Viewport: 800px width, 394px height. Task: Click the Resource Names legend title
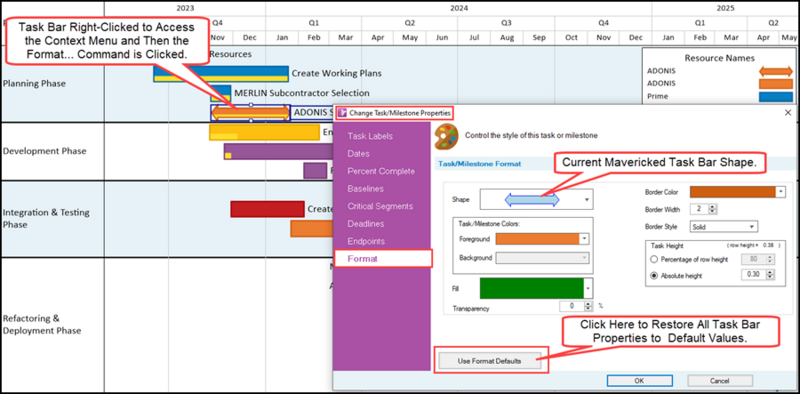[719, 59]
